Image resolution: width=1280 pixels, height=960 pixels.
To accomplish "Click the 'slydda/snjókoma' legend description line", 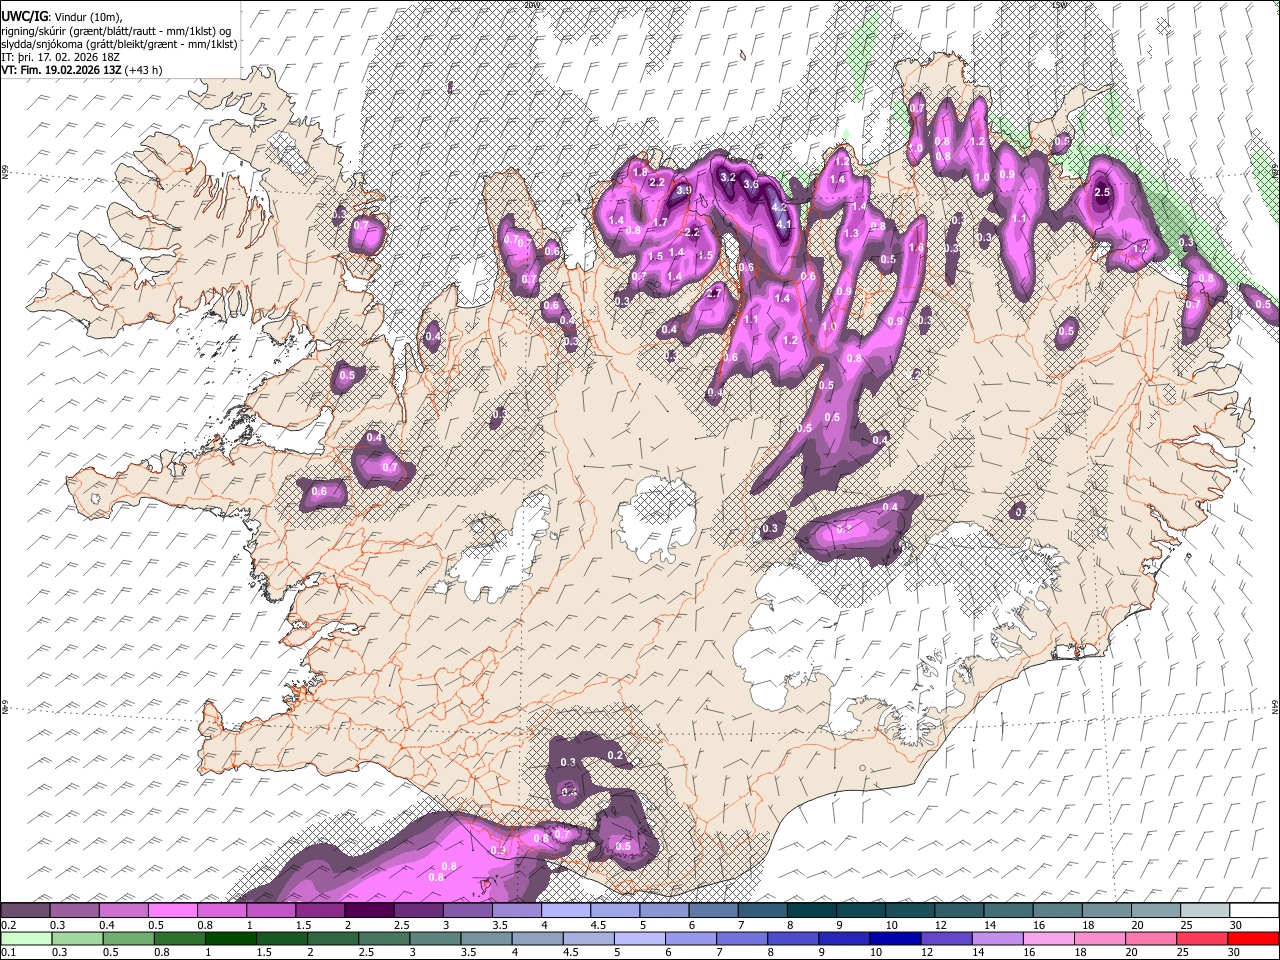I will click(119, 44).
